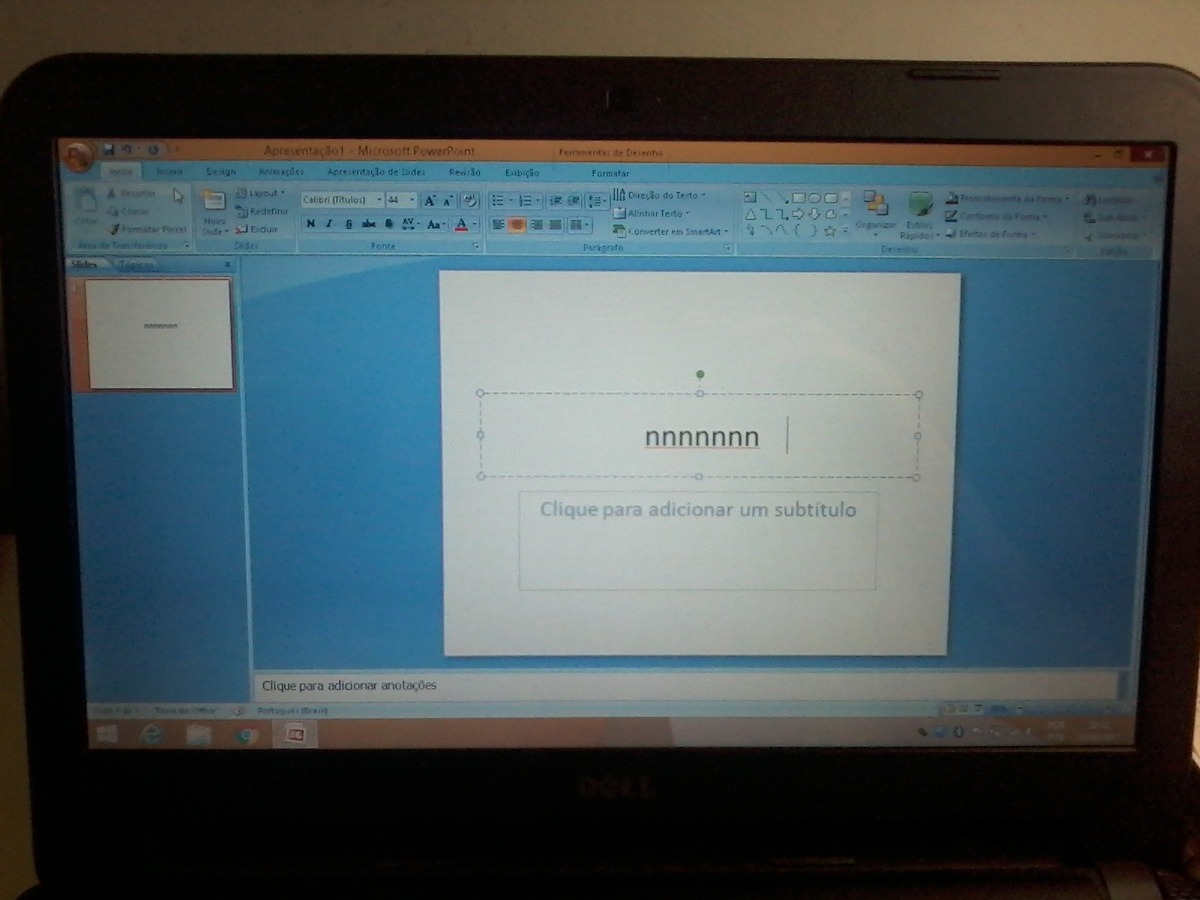Screen dimensions: 1200x900
Task: Toggle strikethrough (abc) formatting
Action: (x=368, y=224)
